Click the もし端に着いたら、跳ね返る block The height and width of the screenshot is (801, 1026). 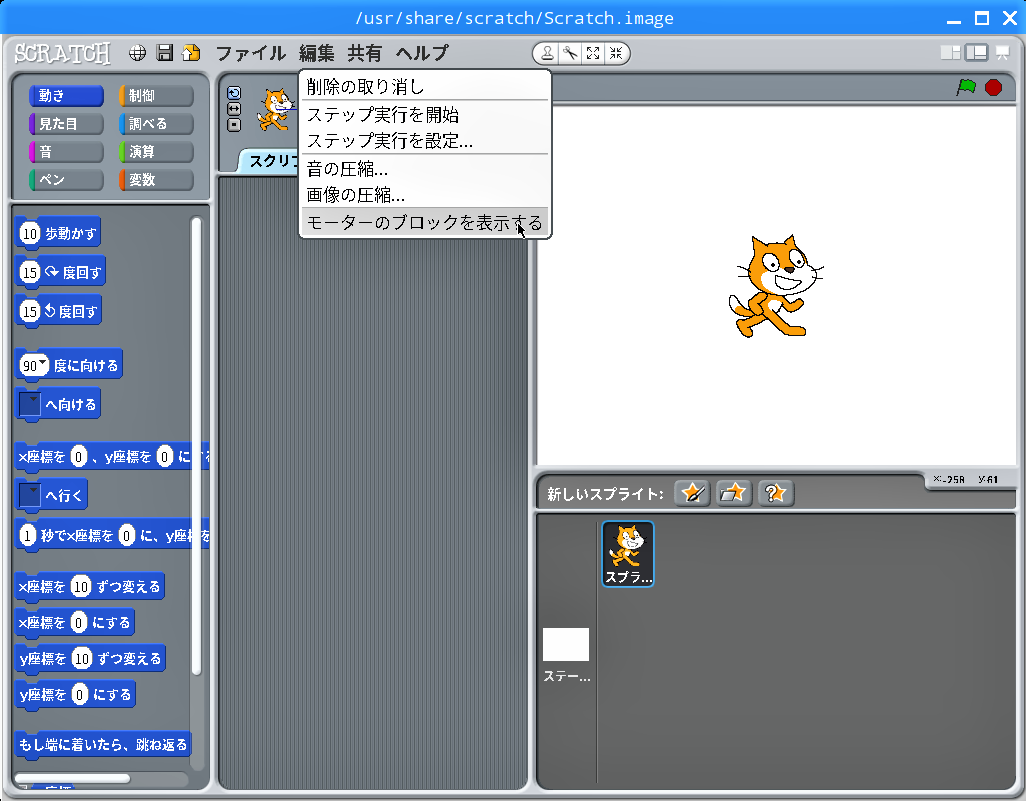click(103, 745)
